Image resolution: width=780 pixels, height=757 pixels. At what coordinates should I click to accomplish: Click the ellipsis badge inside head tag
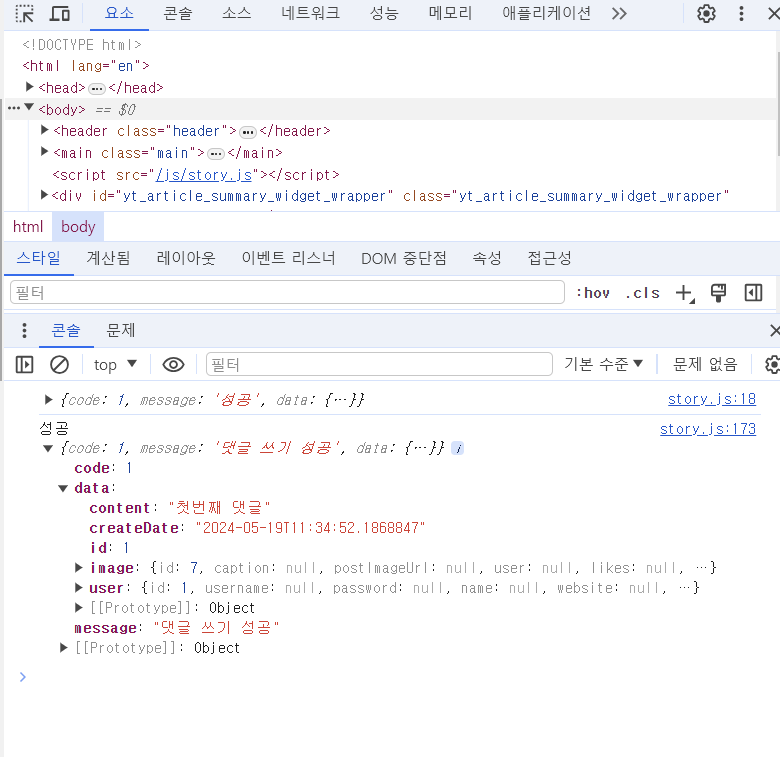(97, 89)
